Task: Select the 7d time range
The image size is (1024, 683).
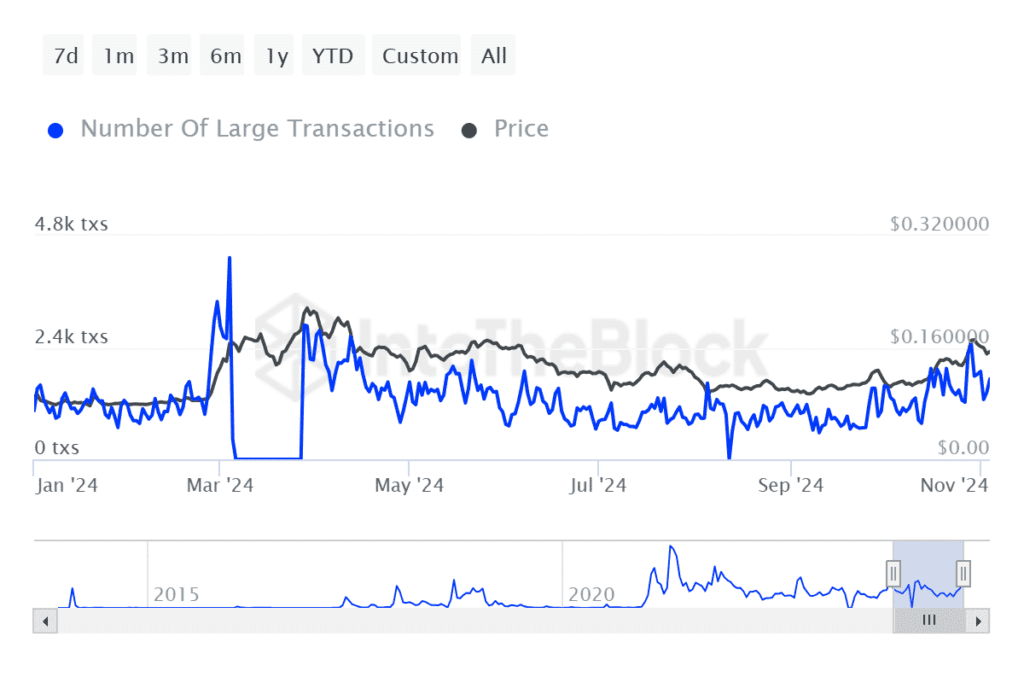Action: (64, 56)
